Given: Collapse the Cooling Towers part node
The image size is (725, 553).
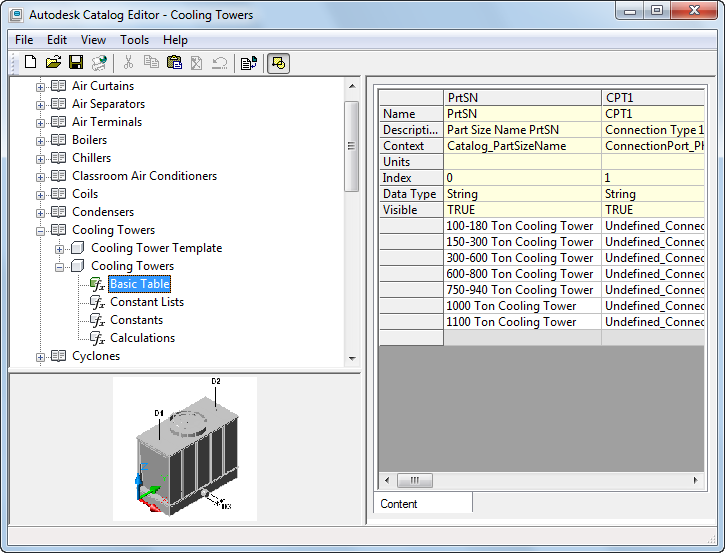Looking at the screenshot, I should pyautogui.click(x=59, y=267).
